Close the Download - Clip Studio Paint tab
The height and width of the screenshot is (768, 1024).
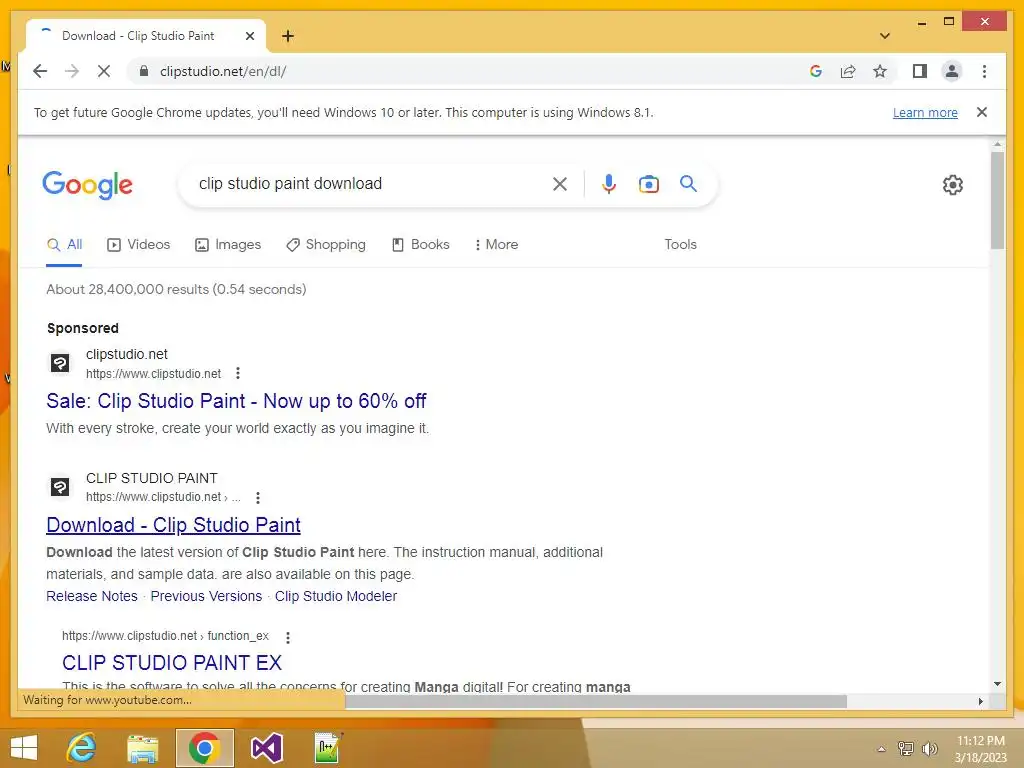pos(249,36)
